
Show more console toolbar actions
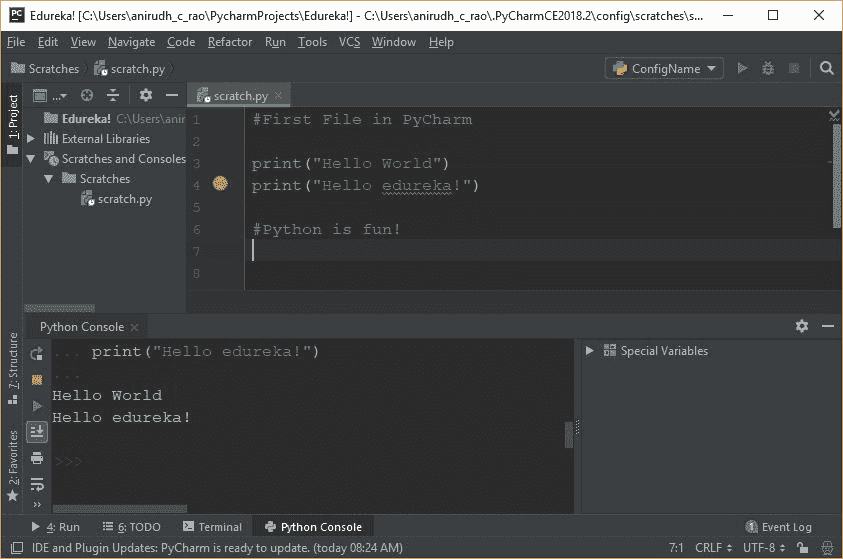point(37,504)
